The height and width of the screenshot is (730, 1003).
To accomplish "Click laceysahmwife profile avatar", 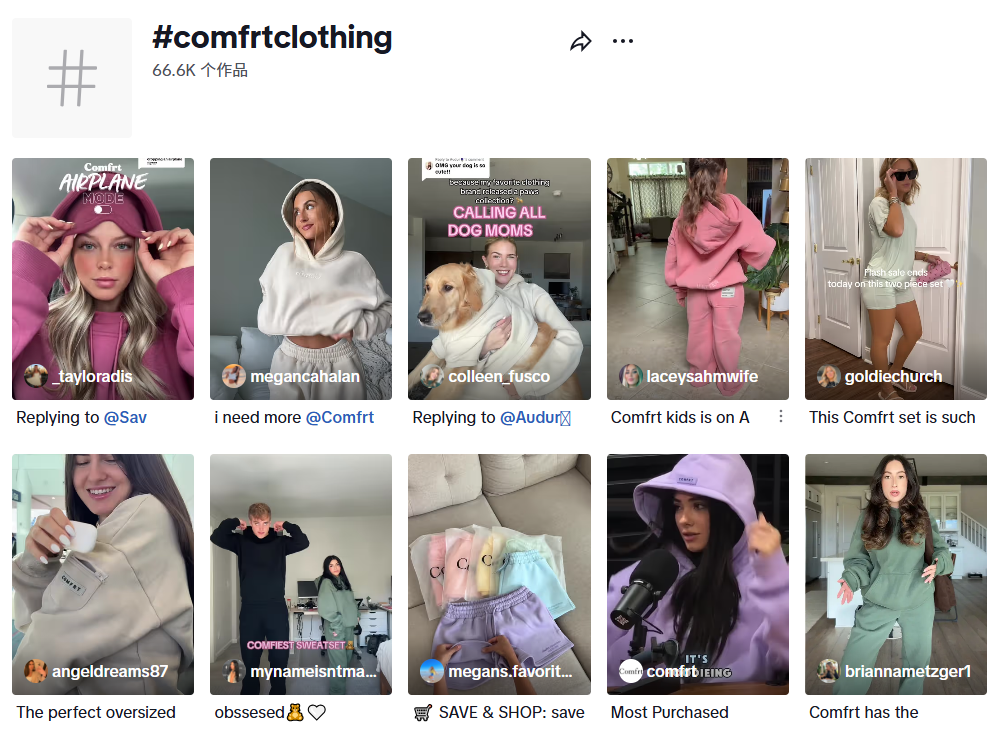I will [x=630, y=376].
